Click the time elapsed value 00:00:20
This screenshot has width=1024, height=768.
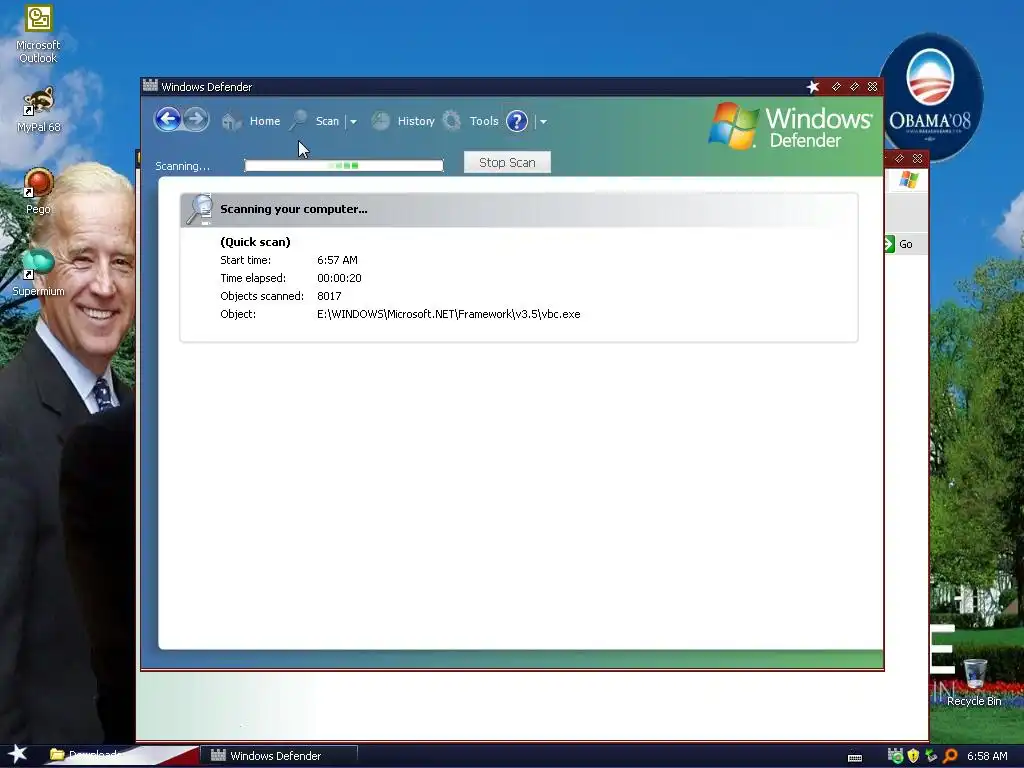click(x=340, y=278)
